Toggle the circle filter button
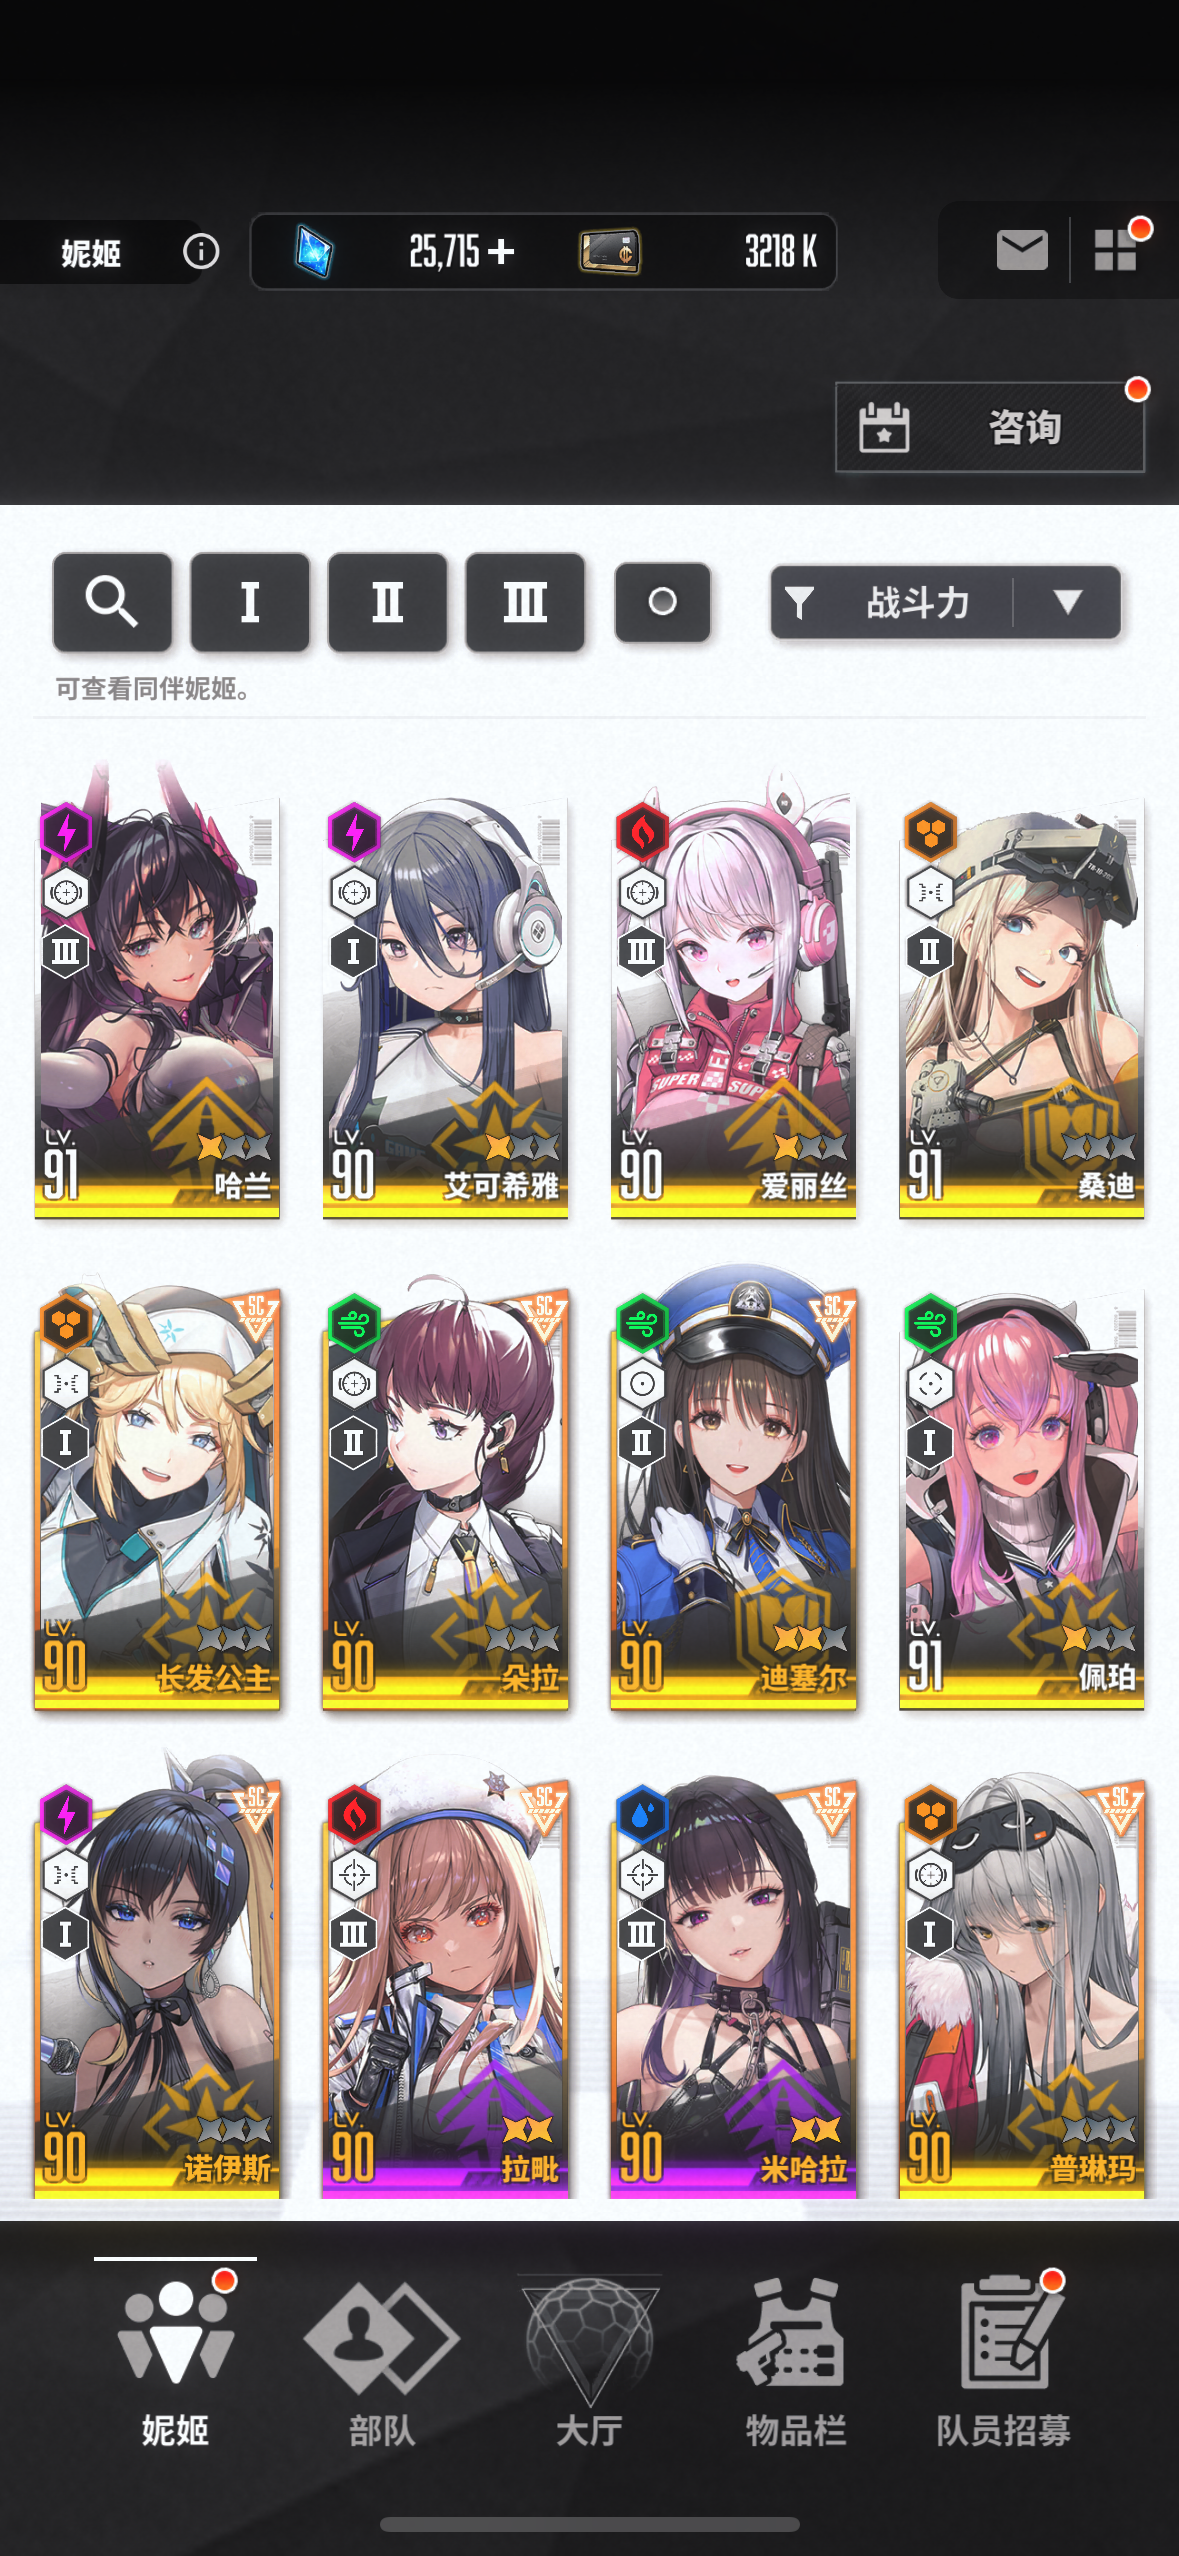Image resolution: width=1179 pixels, height=2556 pixels. (x=663, y=602)
